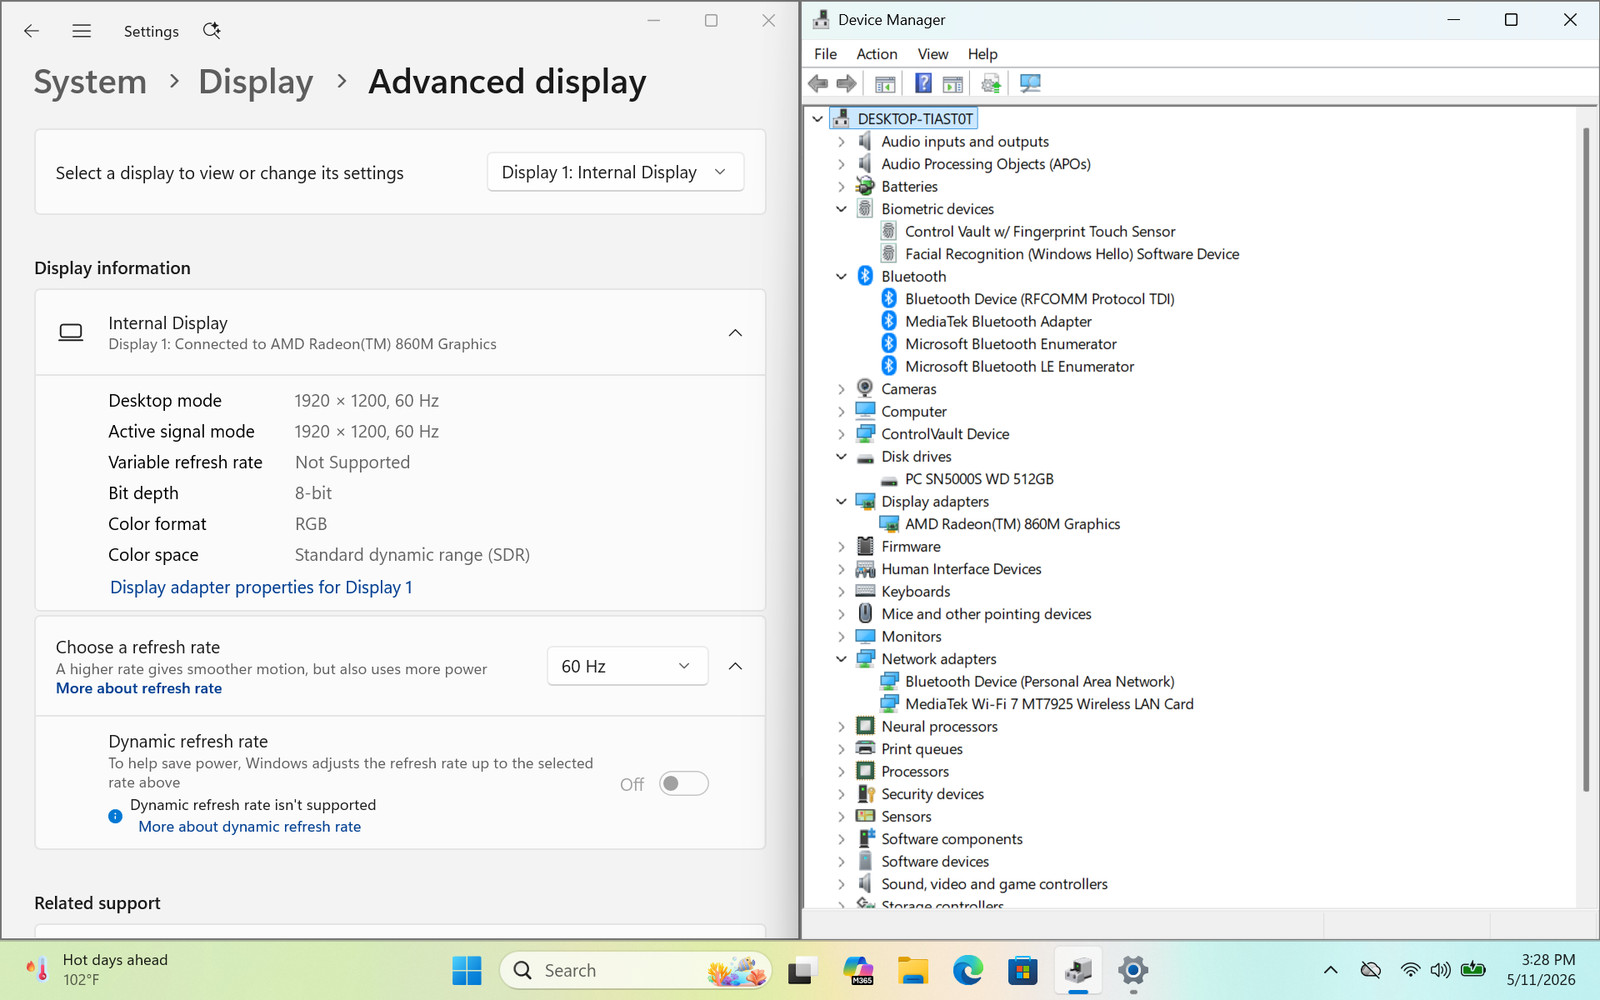The image size is (1600, 1000).
Task: Open File Explorer from taskbar
Action: pos(912,970)
